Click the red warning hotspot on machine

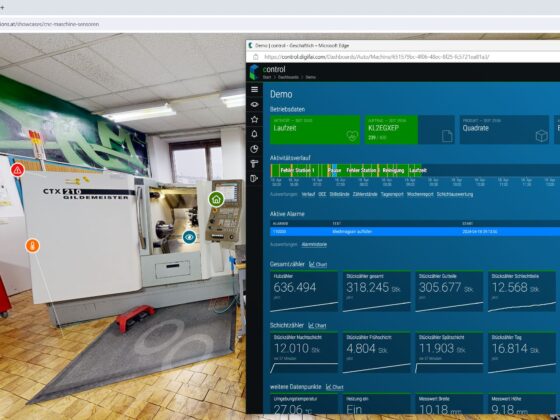click(18, 170)
